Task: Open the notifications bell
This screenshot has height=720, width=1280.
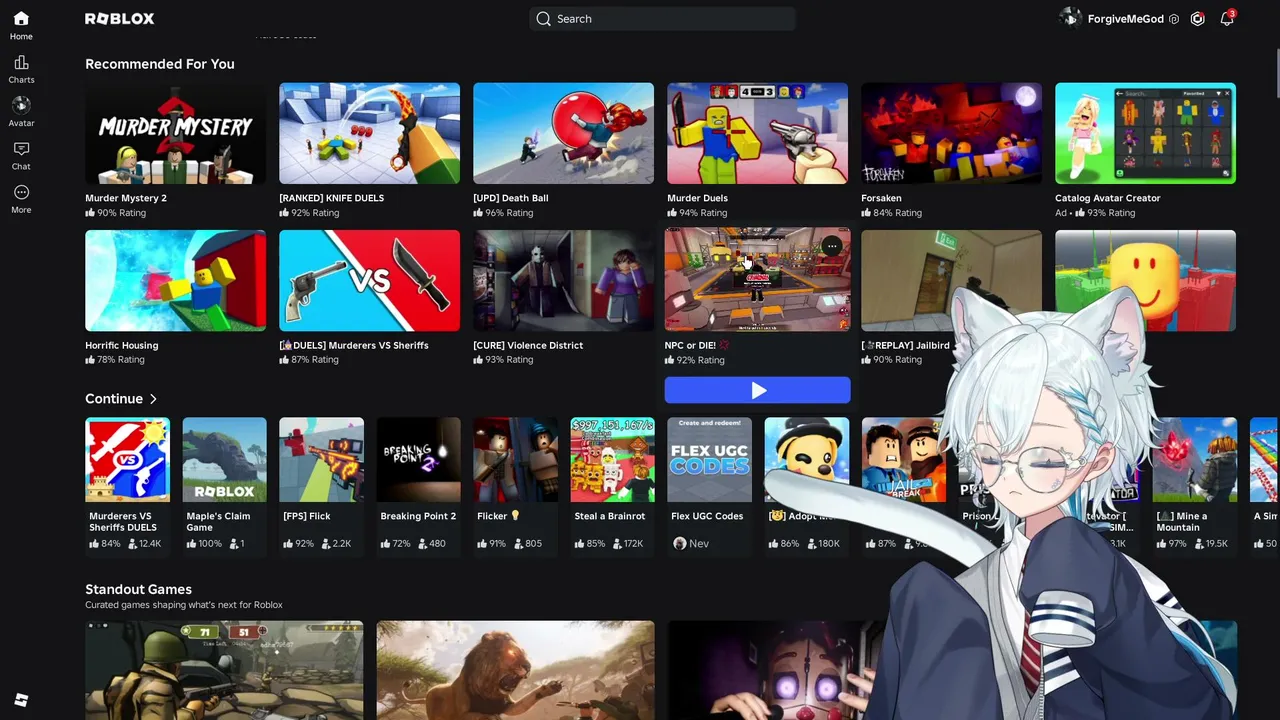Action: (x=1227, y=19)
